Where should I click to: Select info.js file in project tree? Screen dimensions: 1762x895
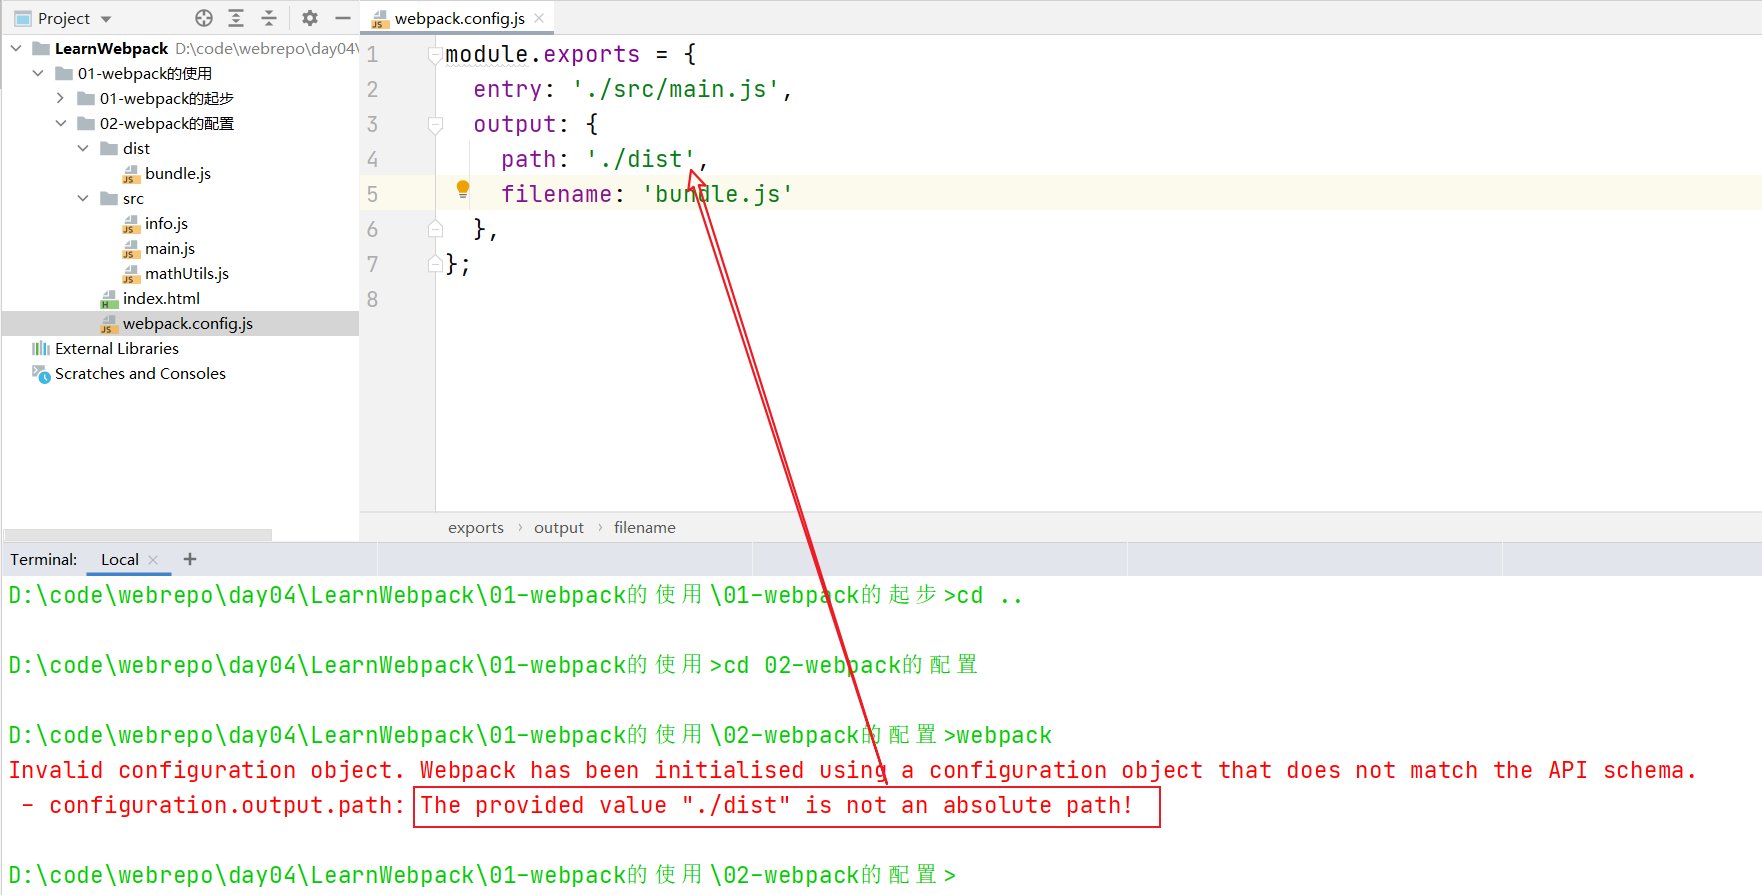(x=166, y=223)
